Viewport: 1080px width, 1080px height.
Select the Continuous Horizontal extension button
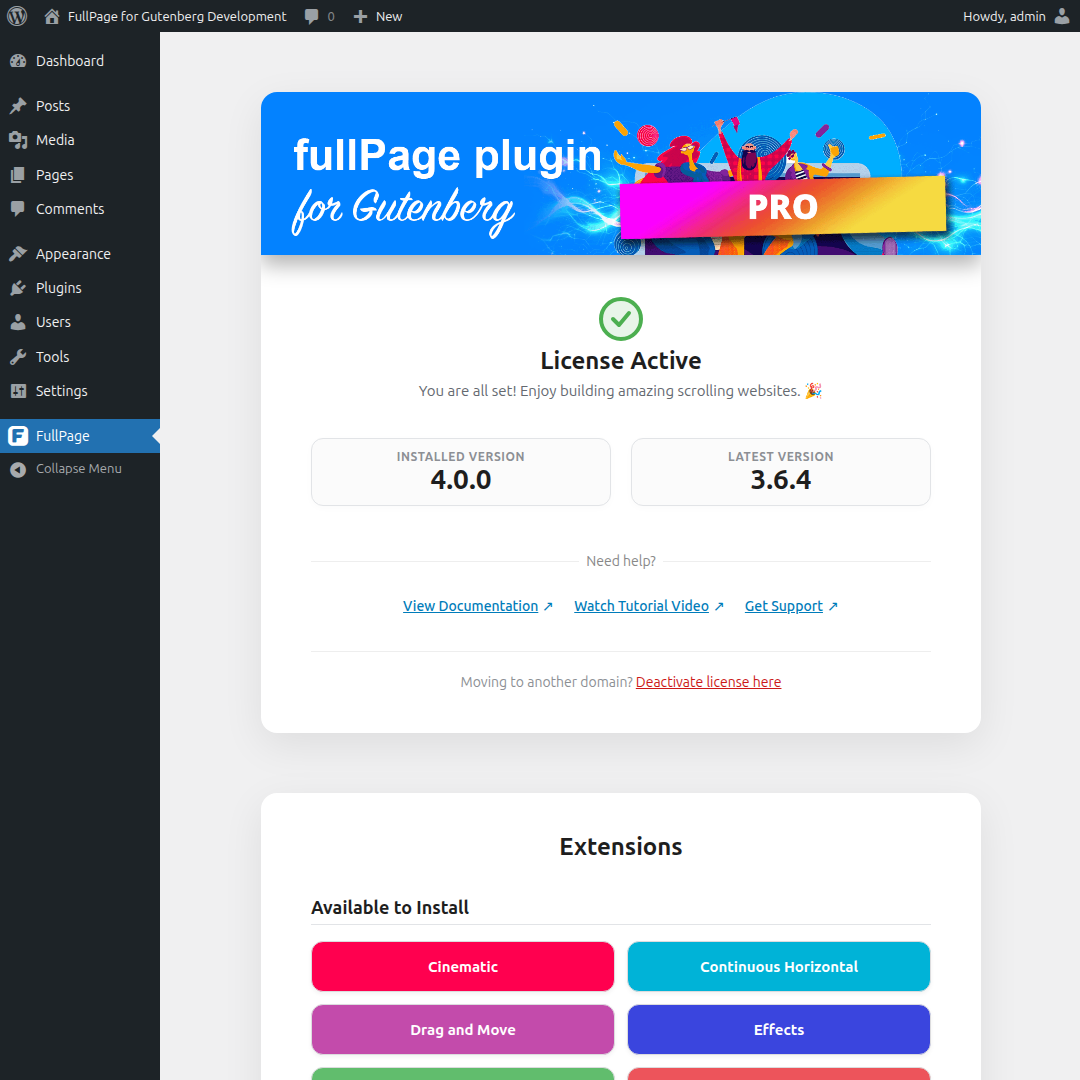pyautogui.click(x=779, y=966)
